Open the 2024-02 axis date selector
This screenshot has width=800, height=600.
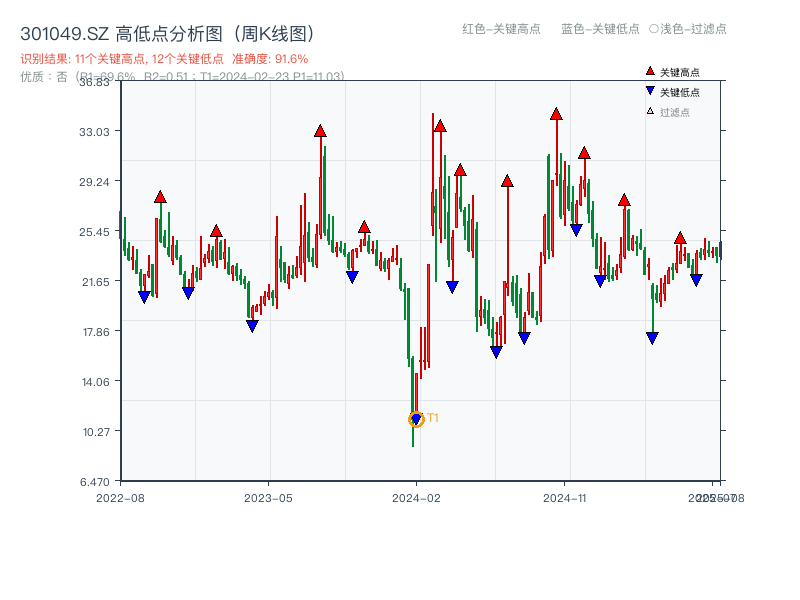[x=417, y=495]
